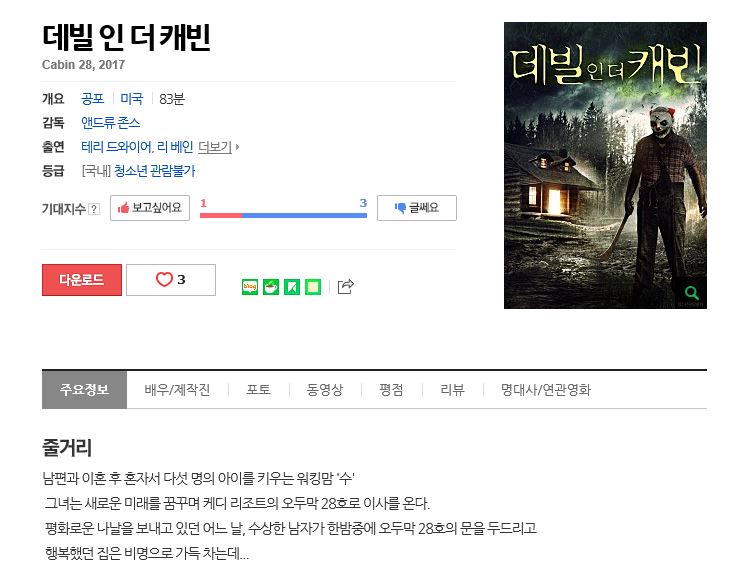Click the green bookmark share icon
This screenshot has width=752, height=565.
click(292, 287)
